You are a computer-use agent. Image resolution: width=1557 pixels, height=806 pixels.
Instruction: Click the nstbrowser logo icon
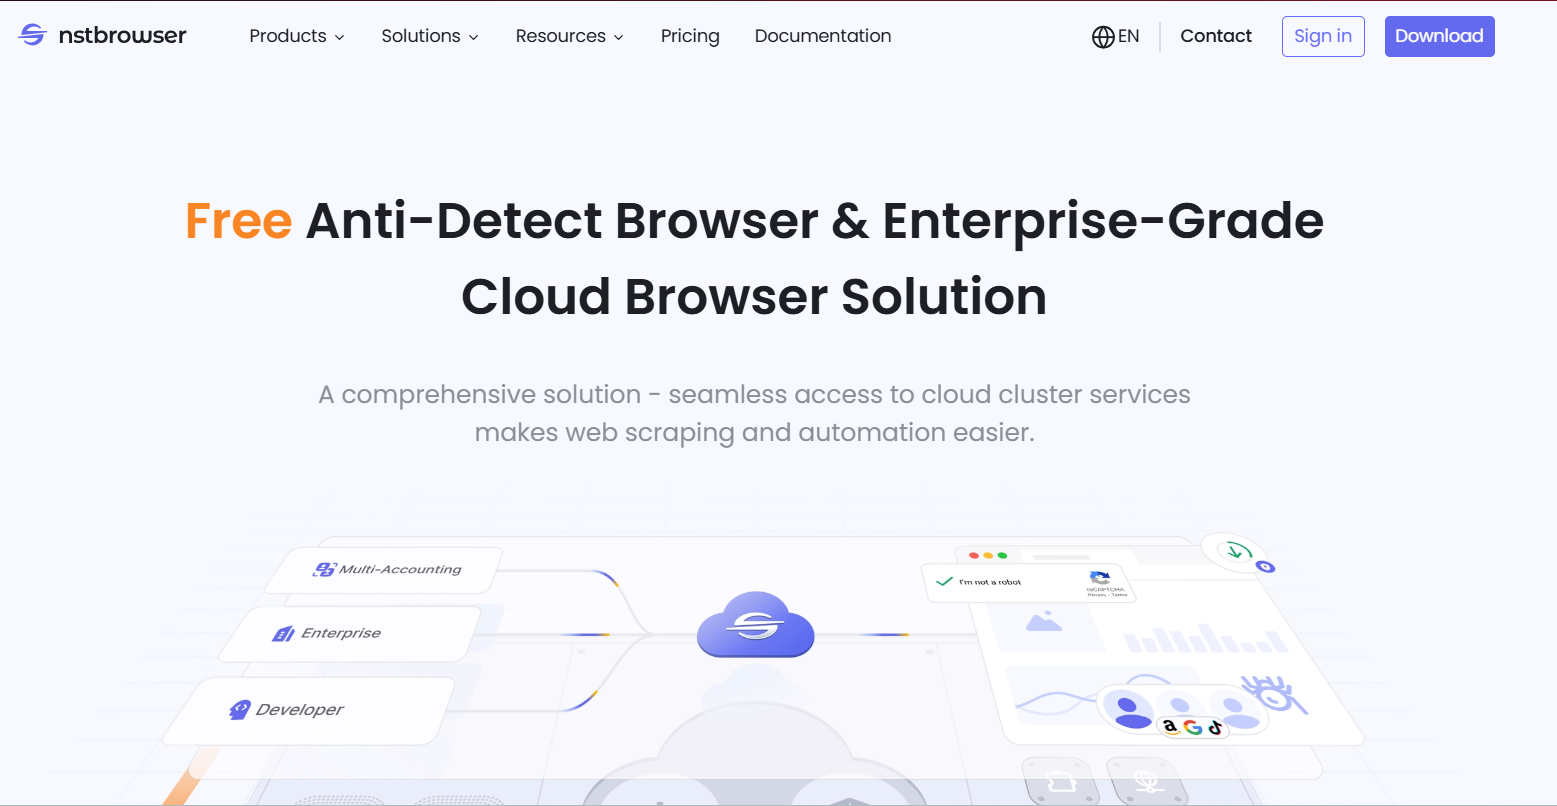click(32, 36)
